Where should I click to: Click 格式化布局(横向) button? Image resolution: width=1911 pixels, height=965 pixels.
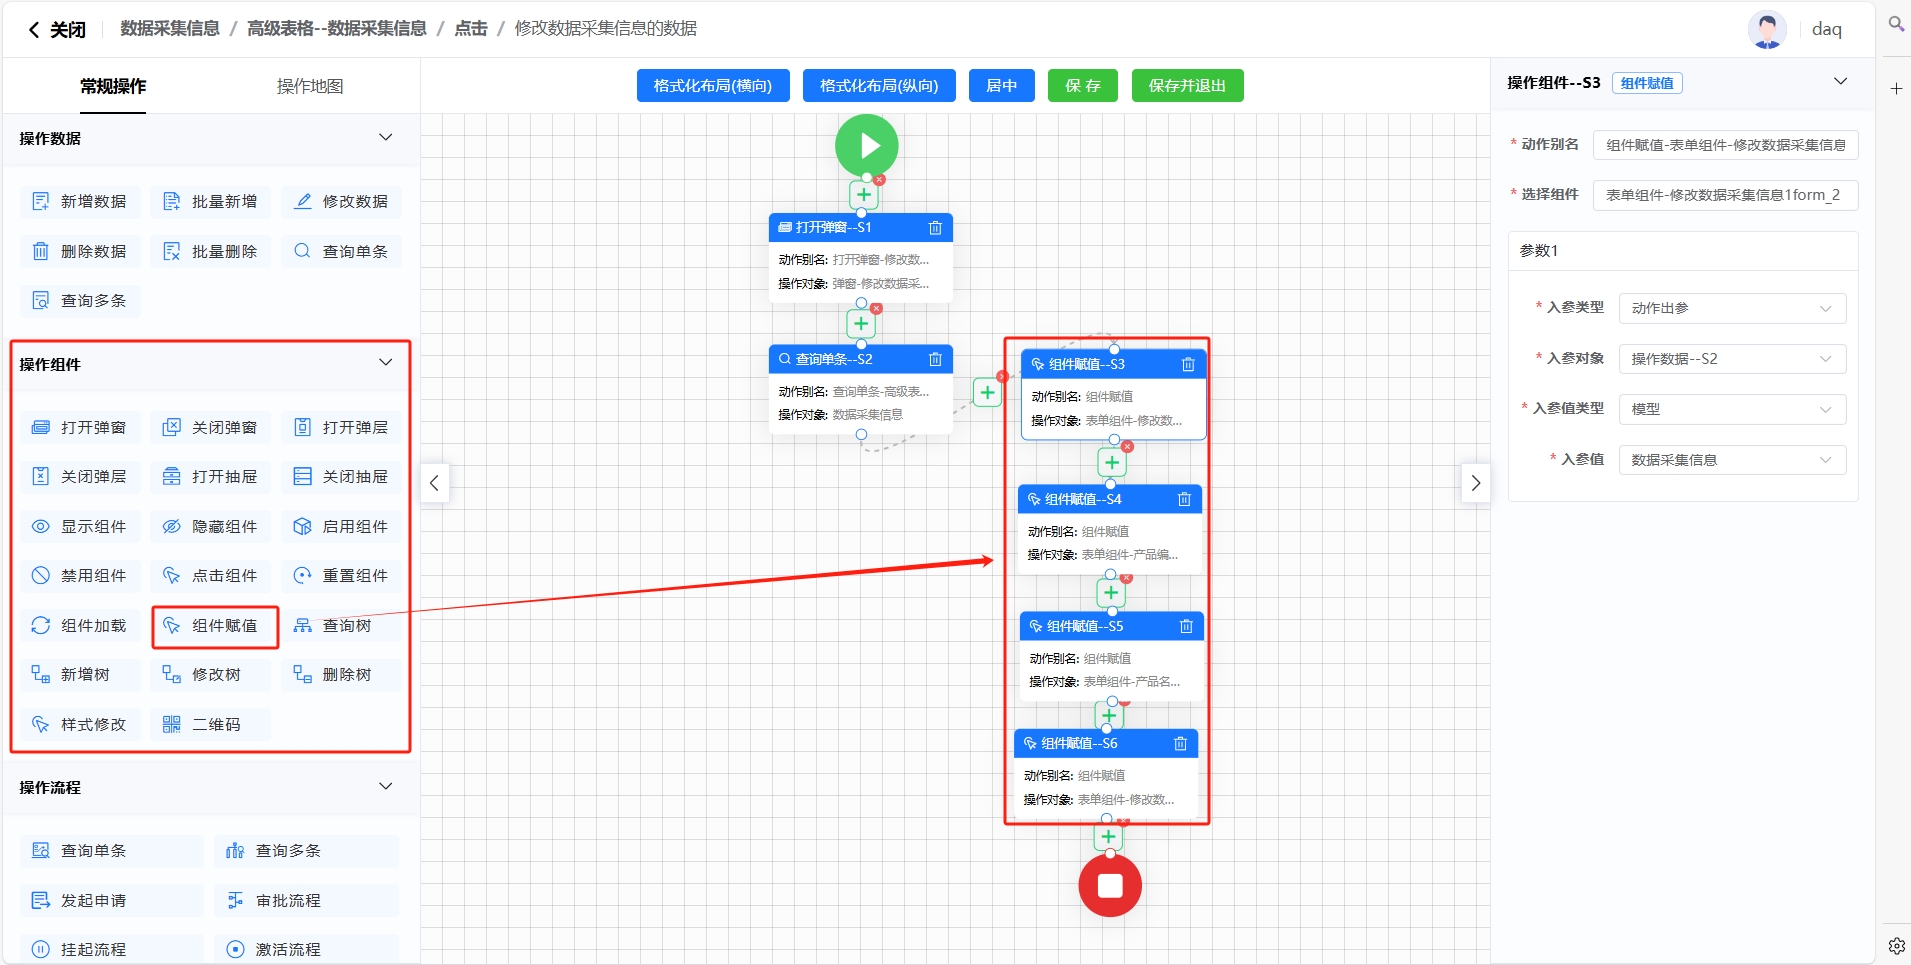[712, 86]
